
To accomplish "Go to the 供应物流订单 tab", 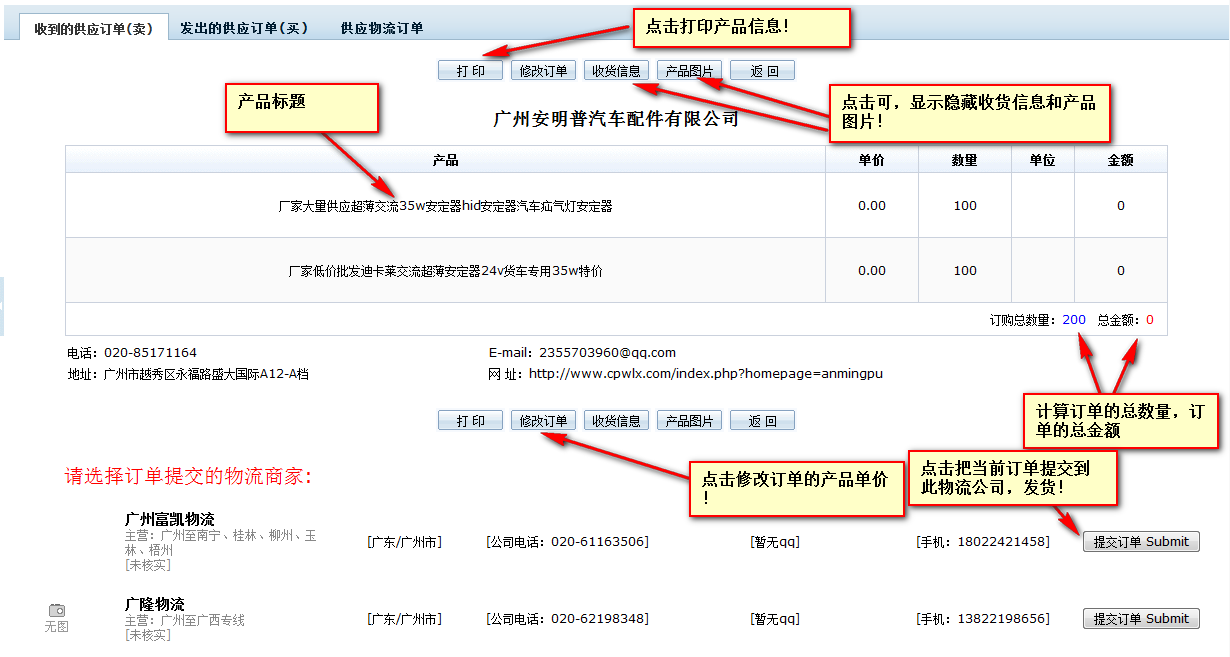I will [381, 28].
